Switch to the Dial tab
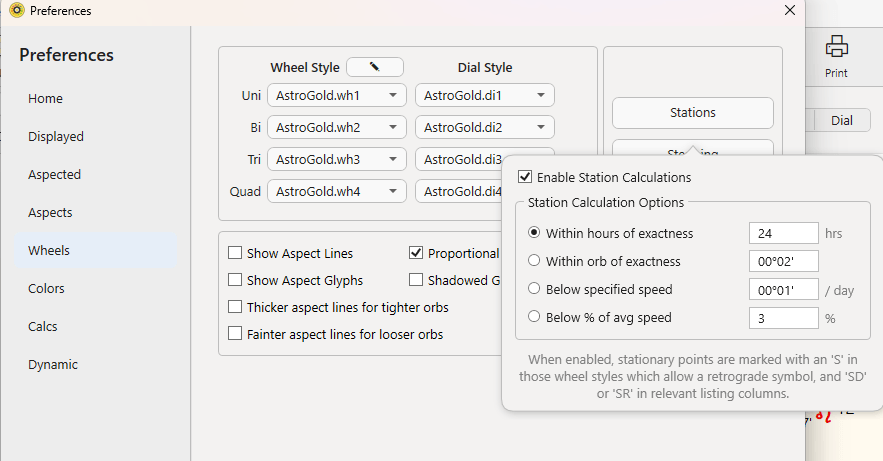Screen dimensions: 883x461 click(842, 120)
